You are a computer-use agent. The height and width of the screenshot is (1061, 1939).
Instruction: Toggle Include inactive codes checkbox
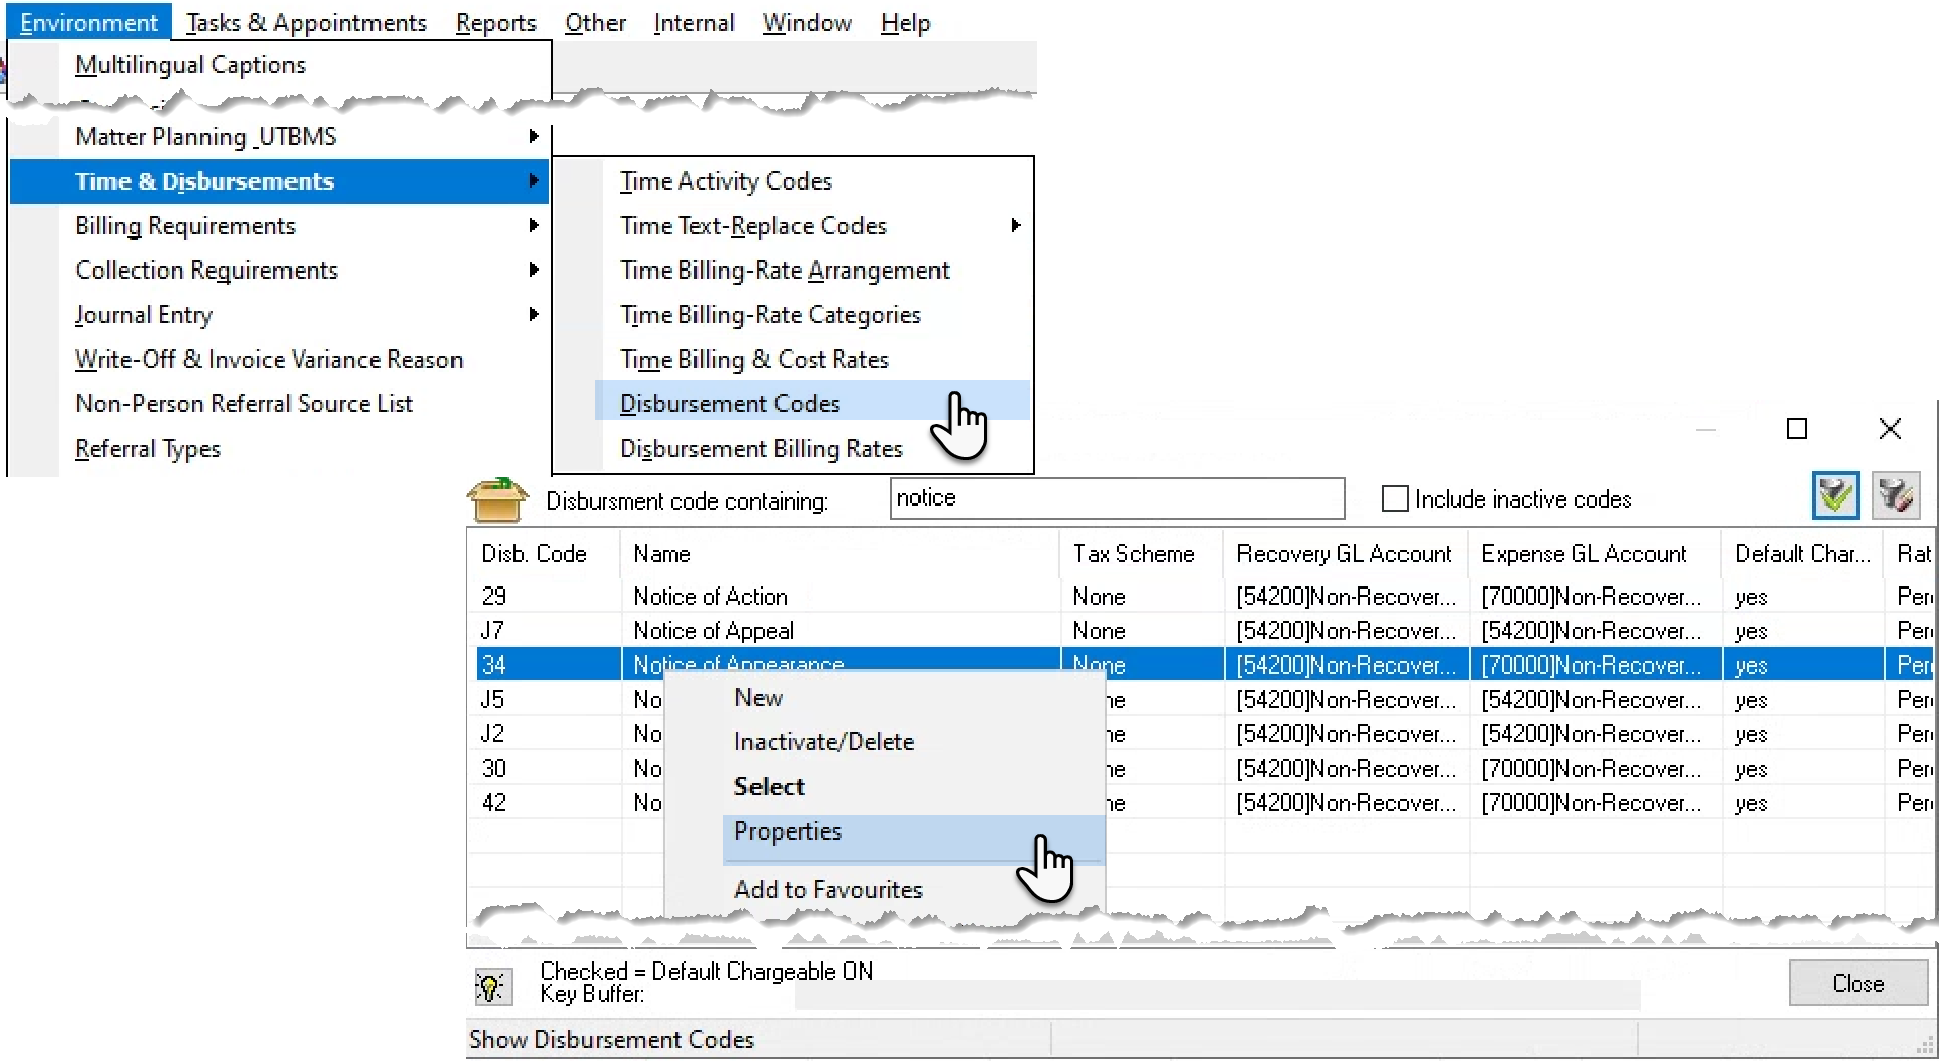tap(1394, 498)
